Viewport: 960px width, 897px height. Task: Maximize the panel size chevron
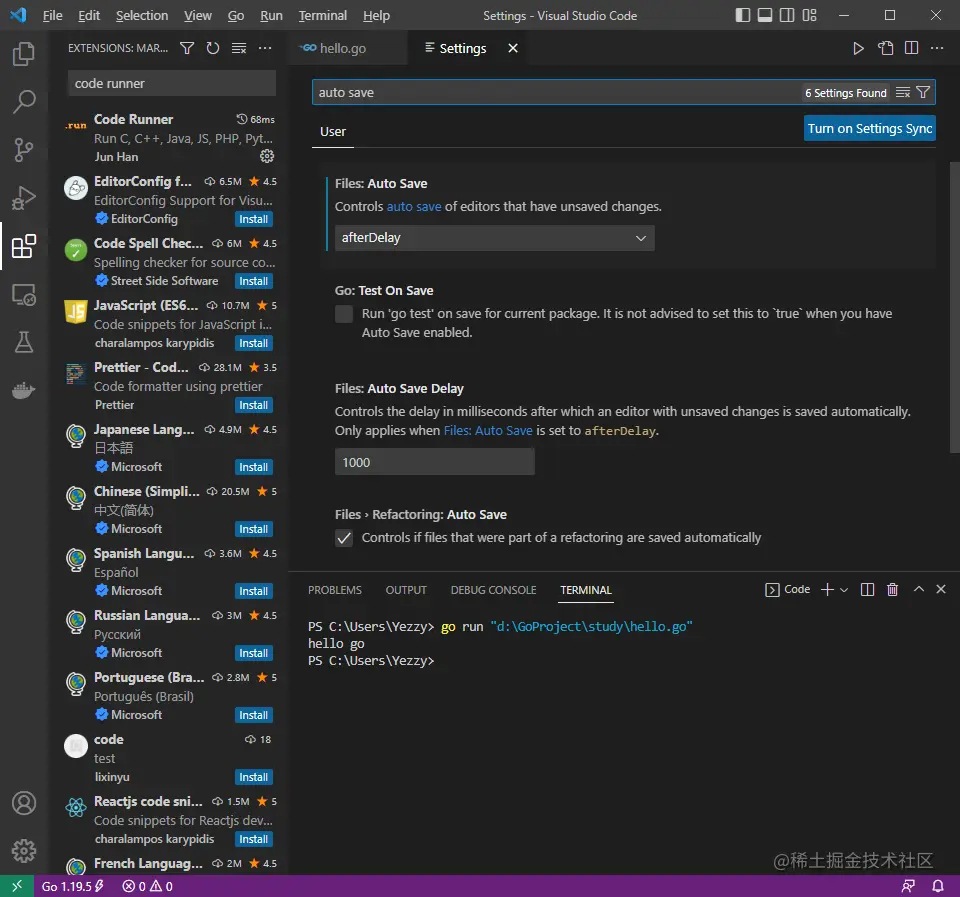click(918, 589)
